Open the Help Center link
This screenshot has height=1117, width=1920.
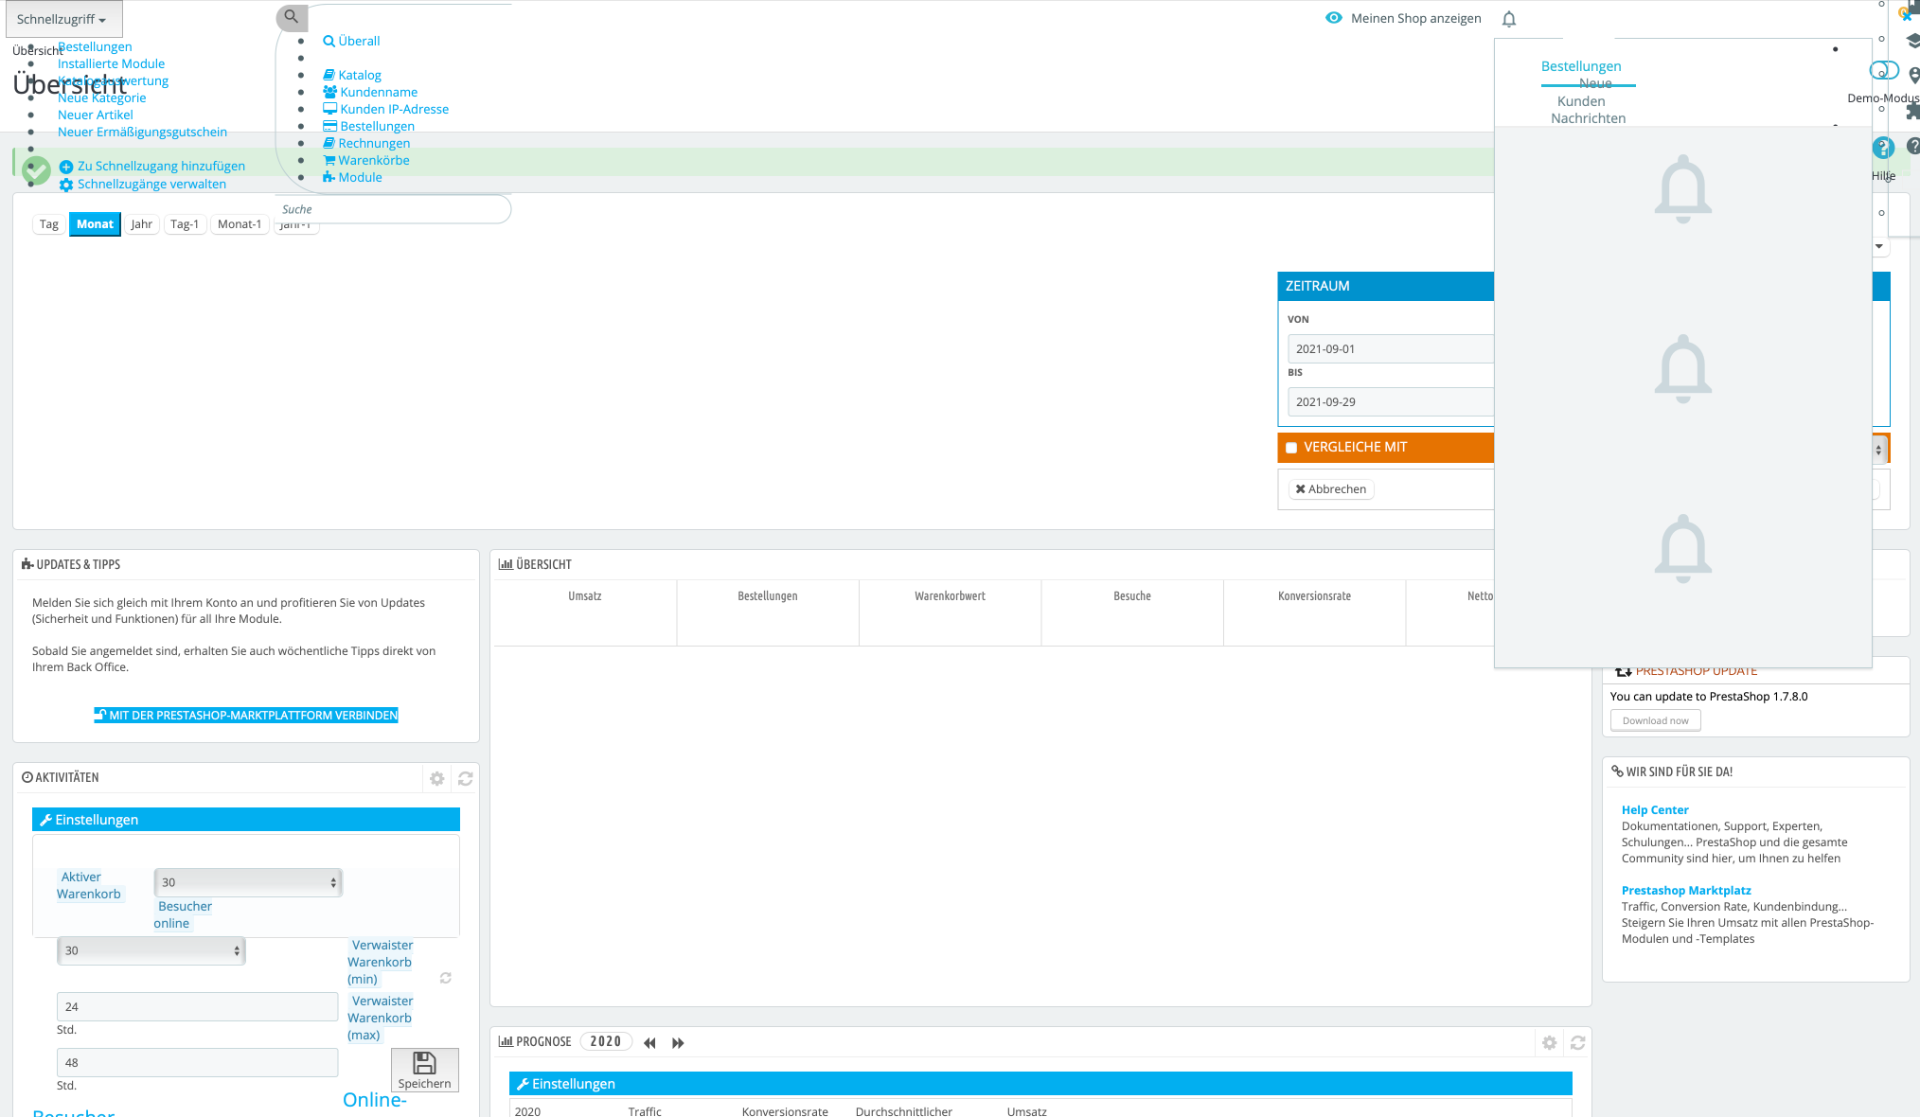(1655, 810)
